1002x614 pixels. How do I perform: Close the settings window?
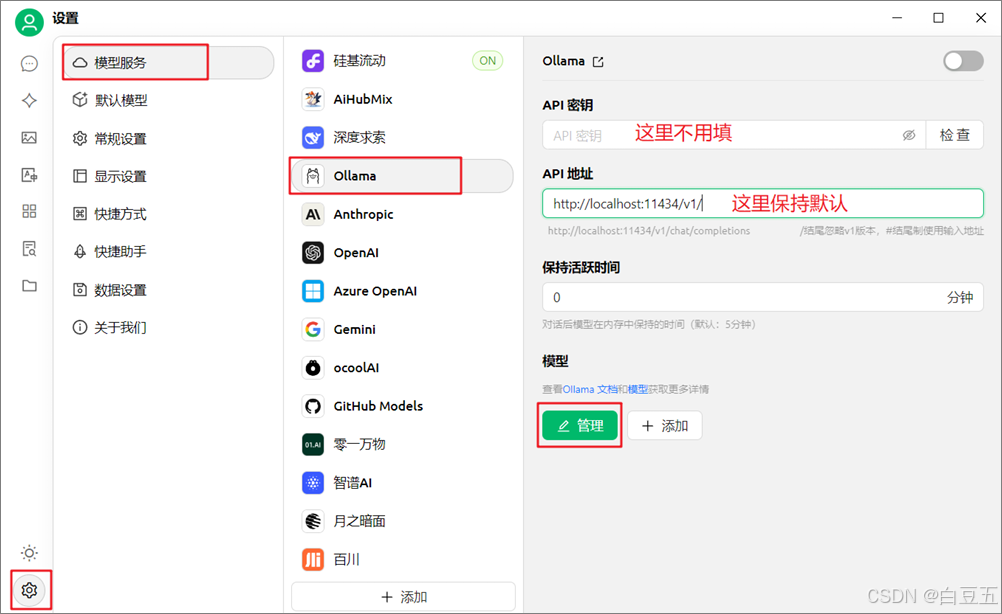coord(980,18)
